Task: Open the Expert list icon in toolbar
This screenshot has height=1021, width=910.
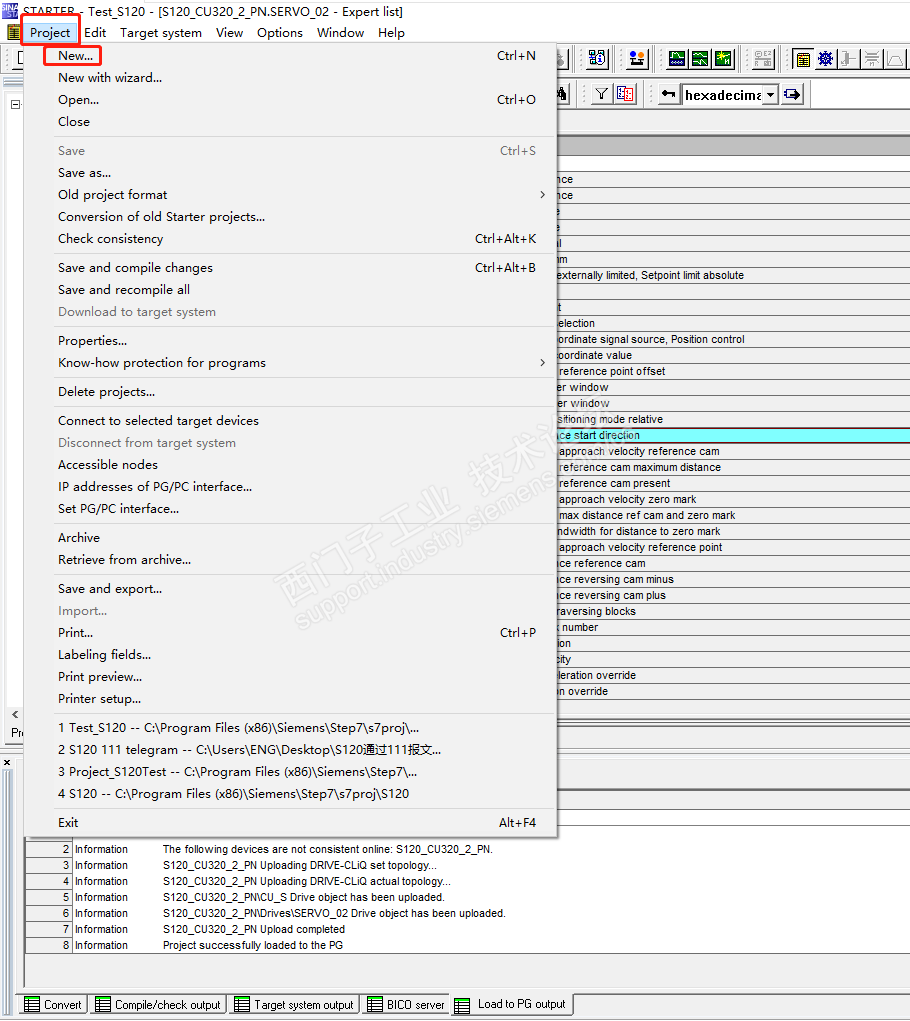Action: 803,59
